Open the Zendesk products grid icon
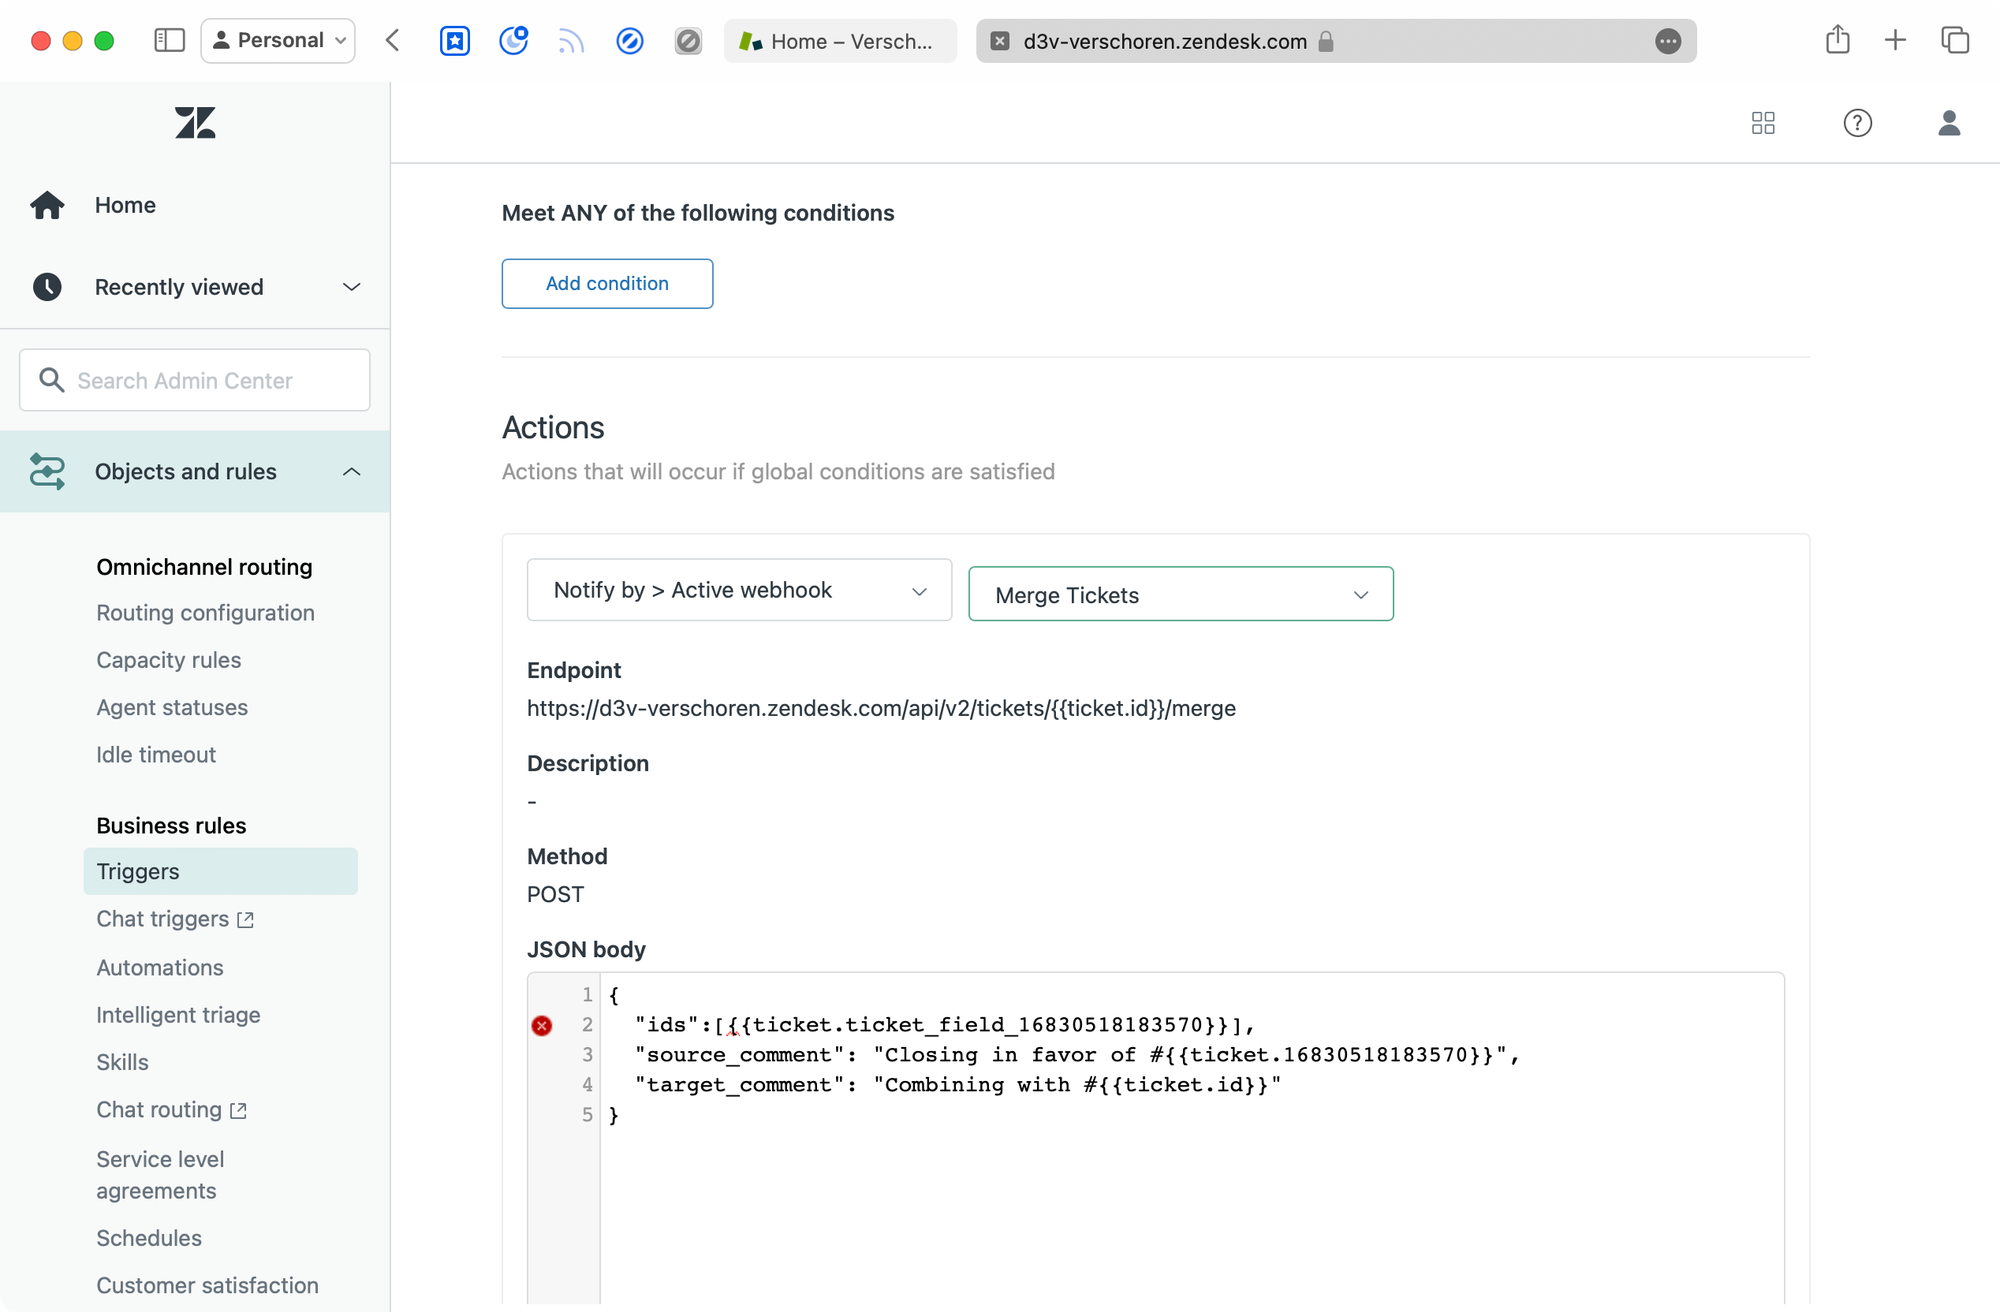Screen dimensions: 2000x1312 [x=1763, y=123]
